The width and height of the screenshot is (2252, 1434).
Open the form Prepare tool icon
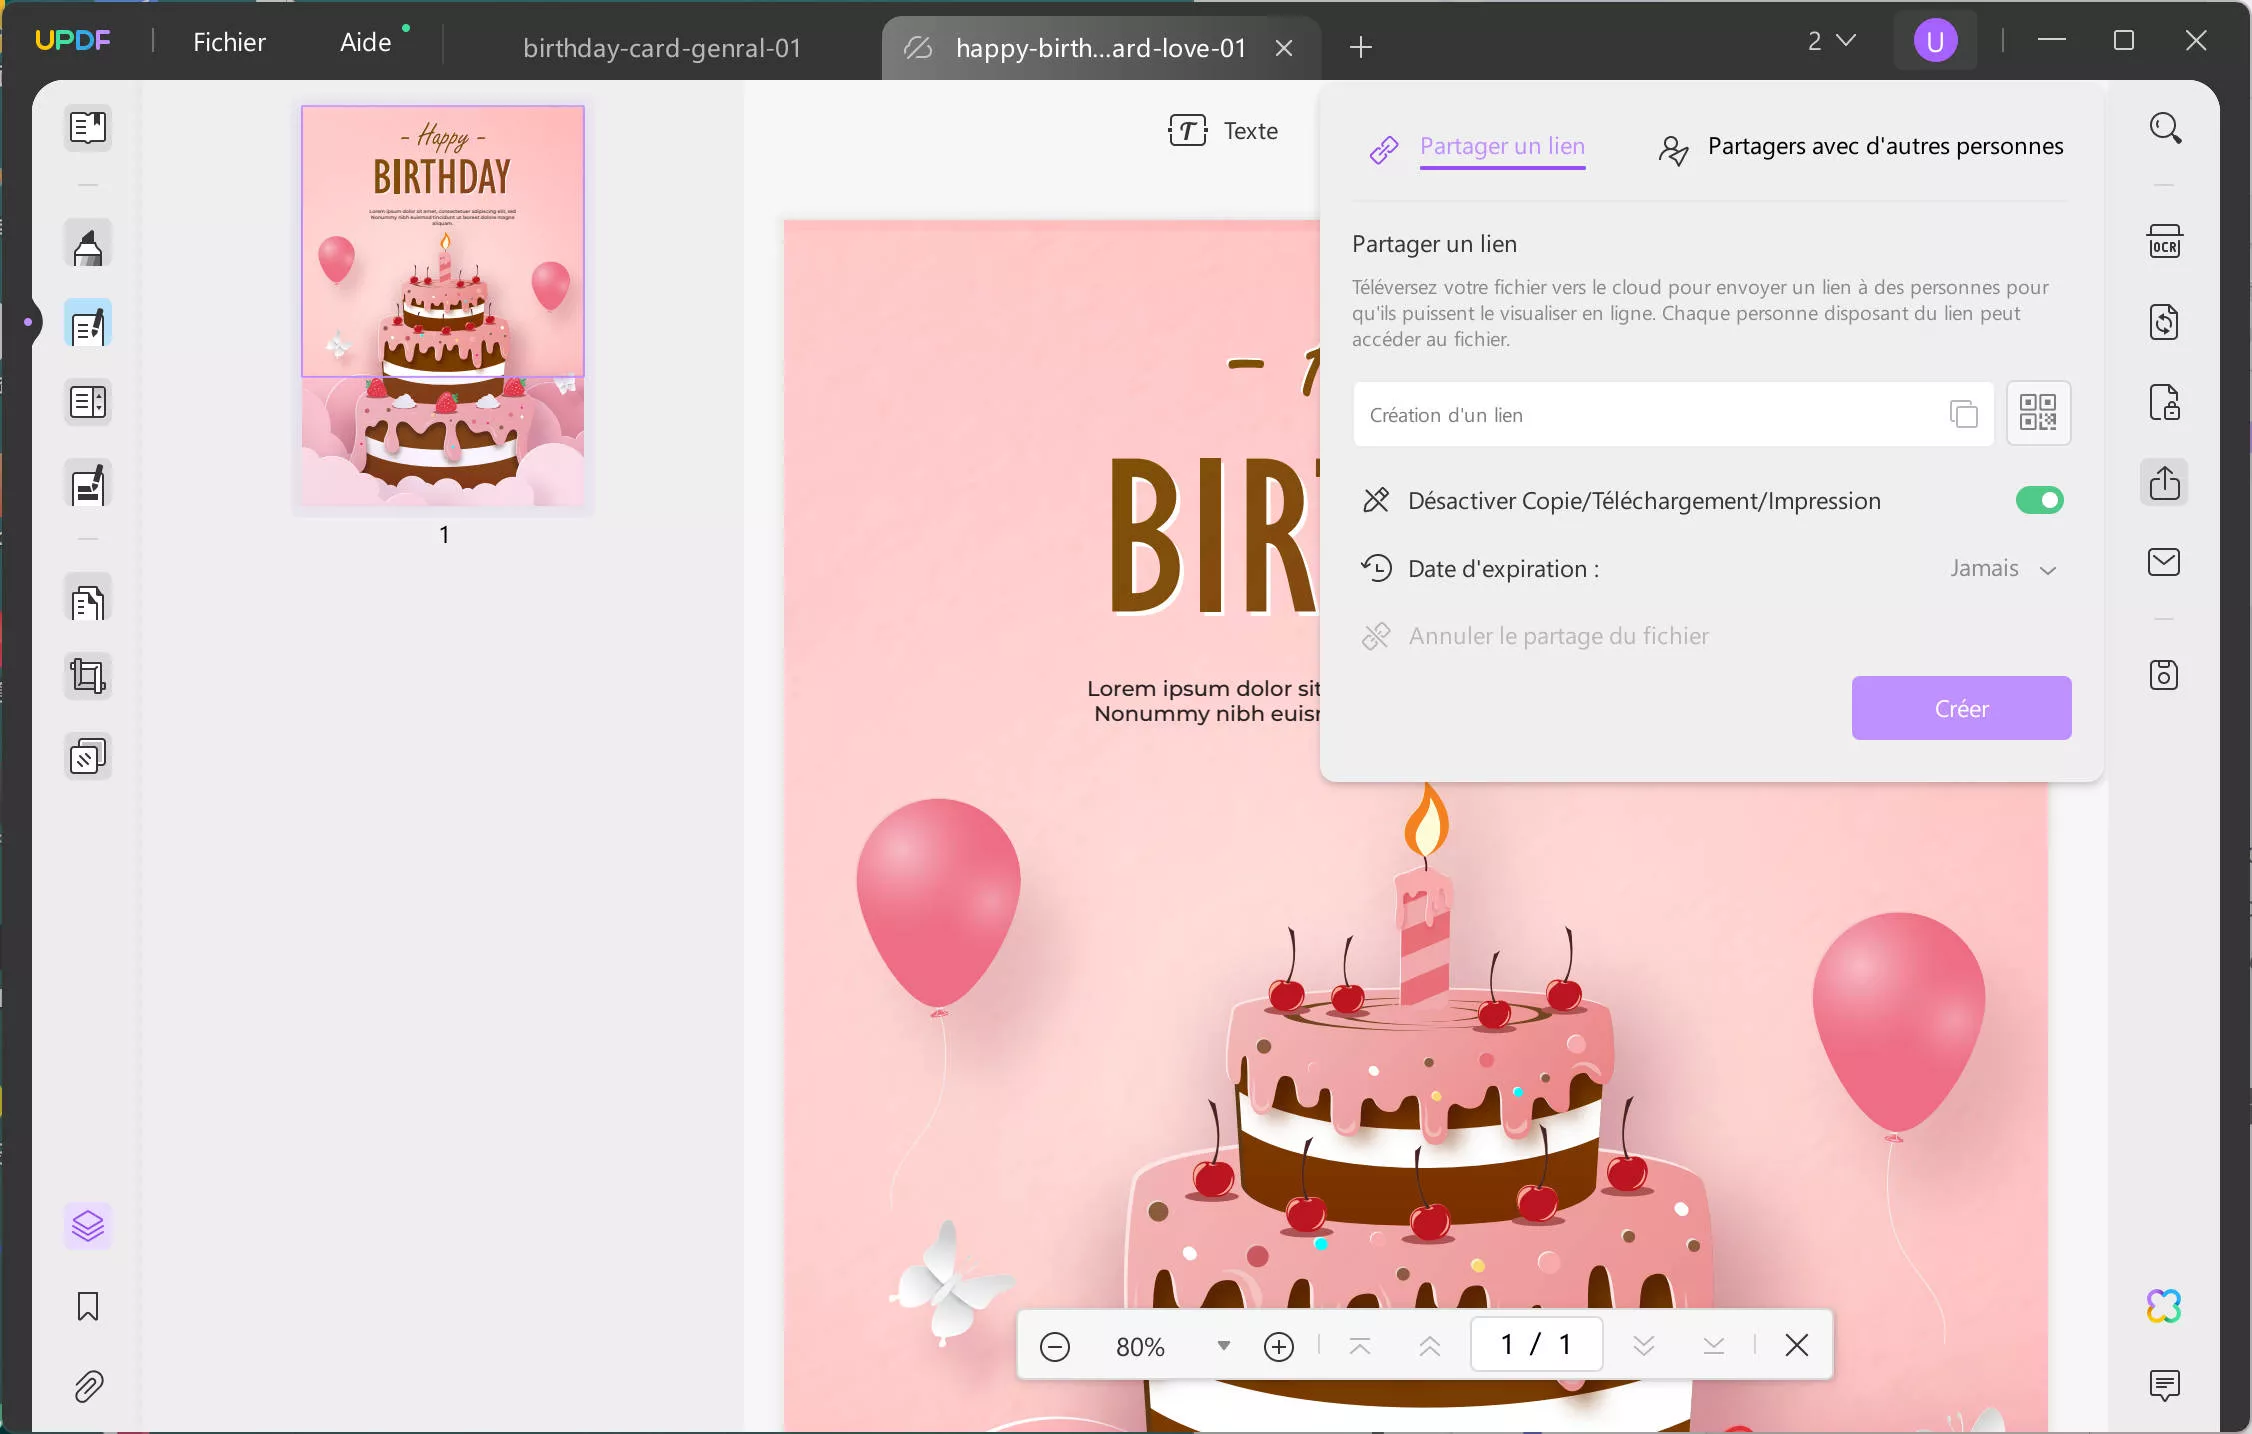click(88, 403)
